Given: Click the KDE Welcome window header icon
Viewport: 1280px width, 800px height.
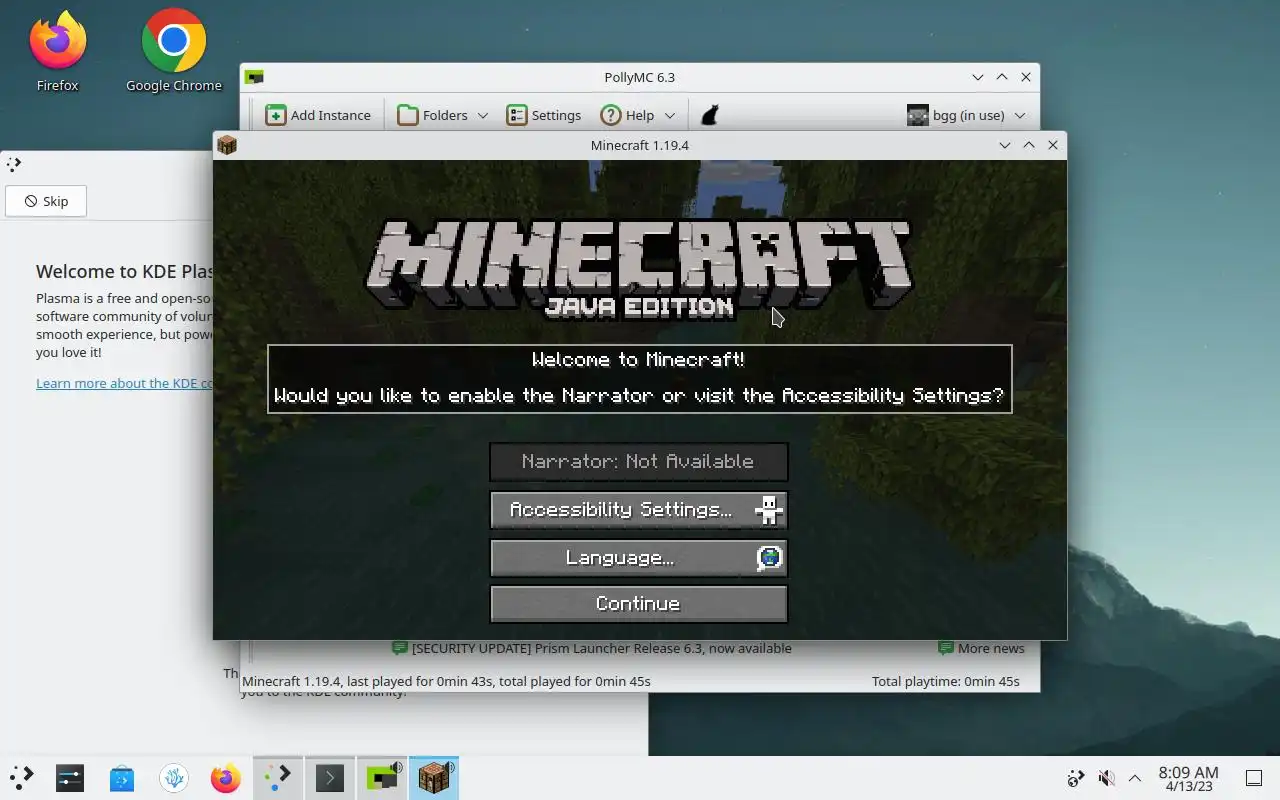Looking at the screenshot, I should click(14, 165).
